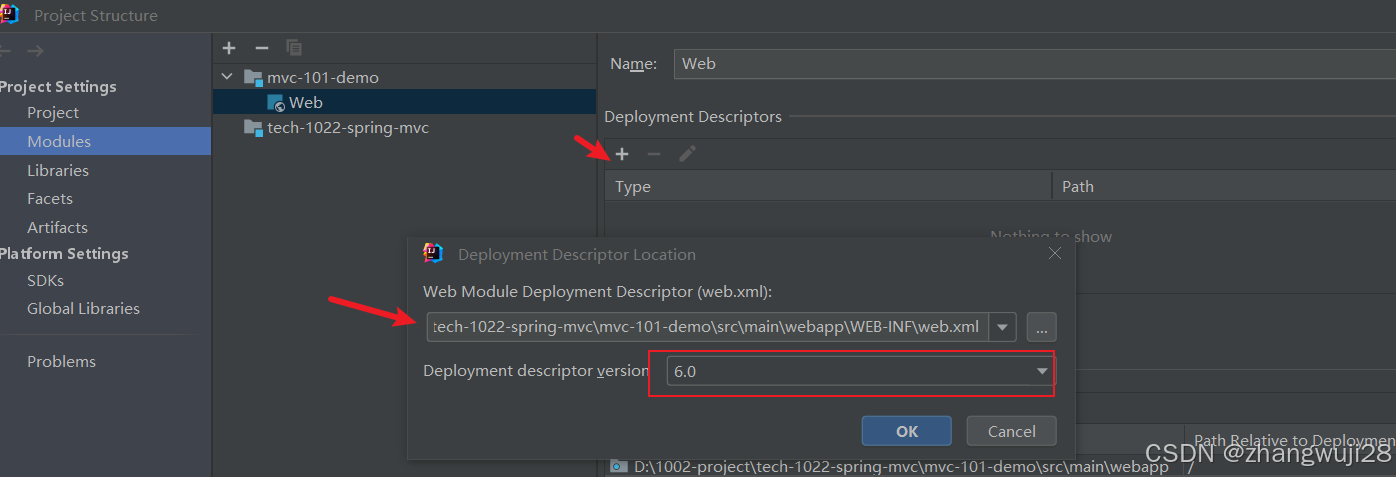Add a new deployment descriptor
Image resolution: width=1396 pixels, height=477 pixels.
tap(622, 154)
